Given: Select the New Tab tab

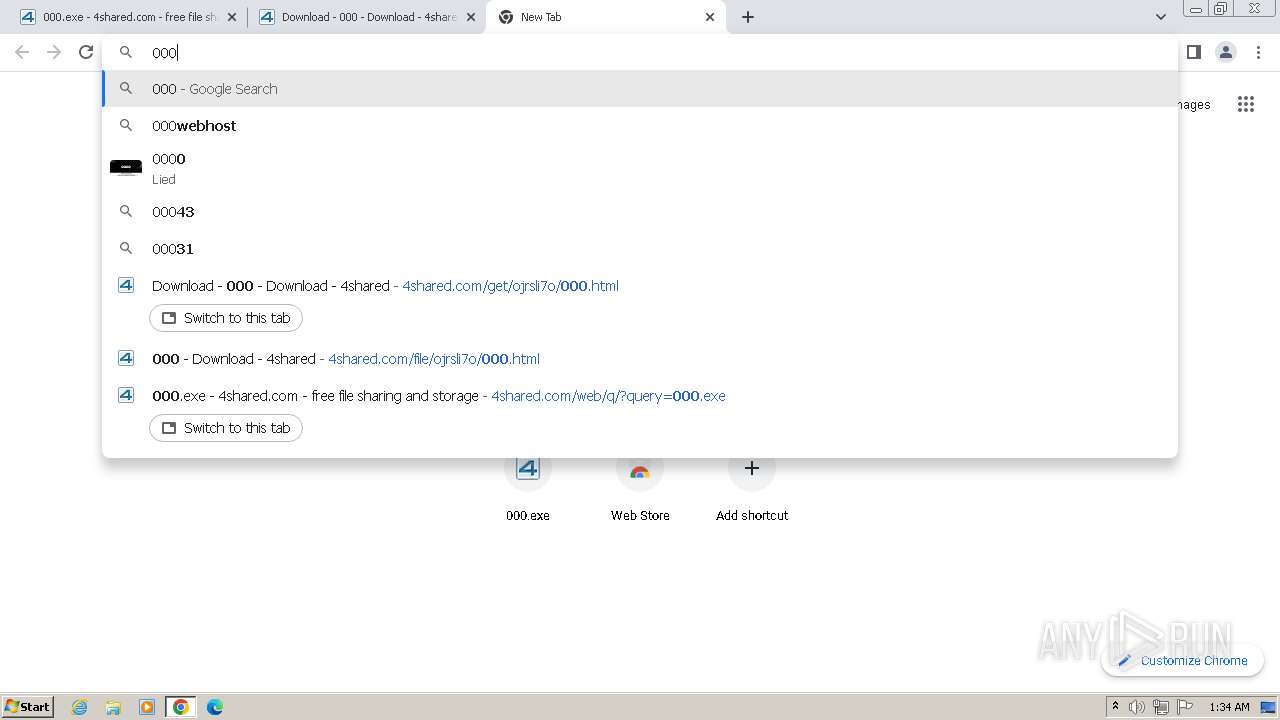Looking at the screenshot, I should coord(606,17).
